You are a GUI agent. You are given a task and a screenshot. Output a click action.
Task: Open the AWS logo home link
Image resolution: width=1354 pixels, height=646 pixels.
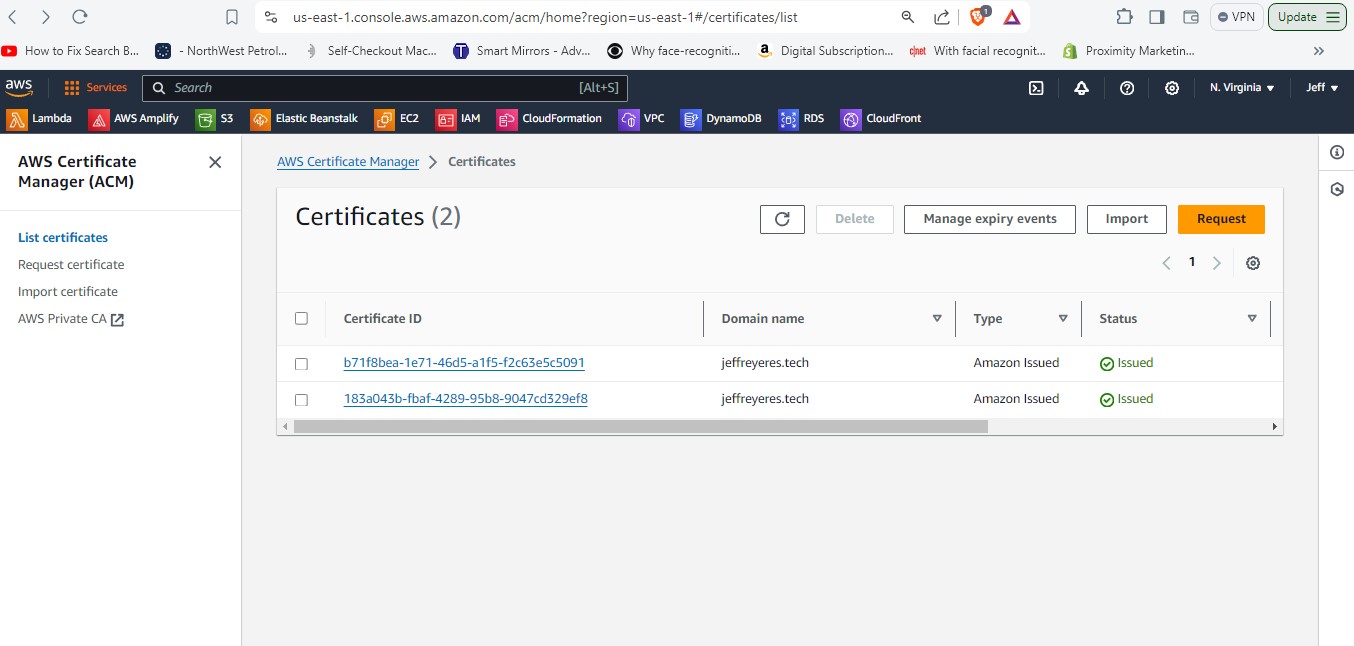click(19, 87)
